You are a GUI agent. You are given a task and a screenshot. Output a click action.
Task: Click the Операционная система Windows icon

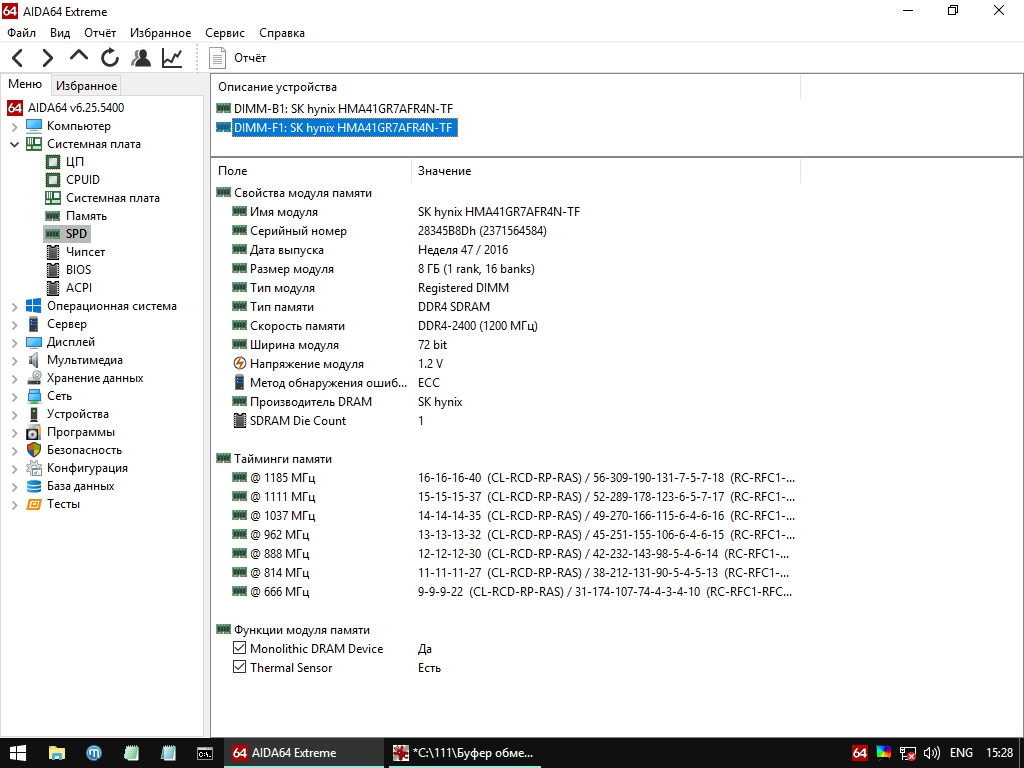point(34,306)
